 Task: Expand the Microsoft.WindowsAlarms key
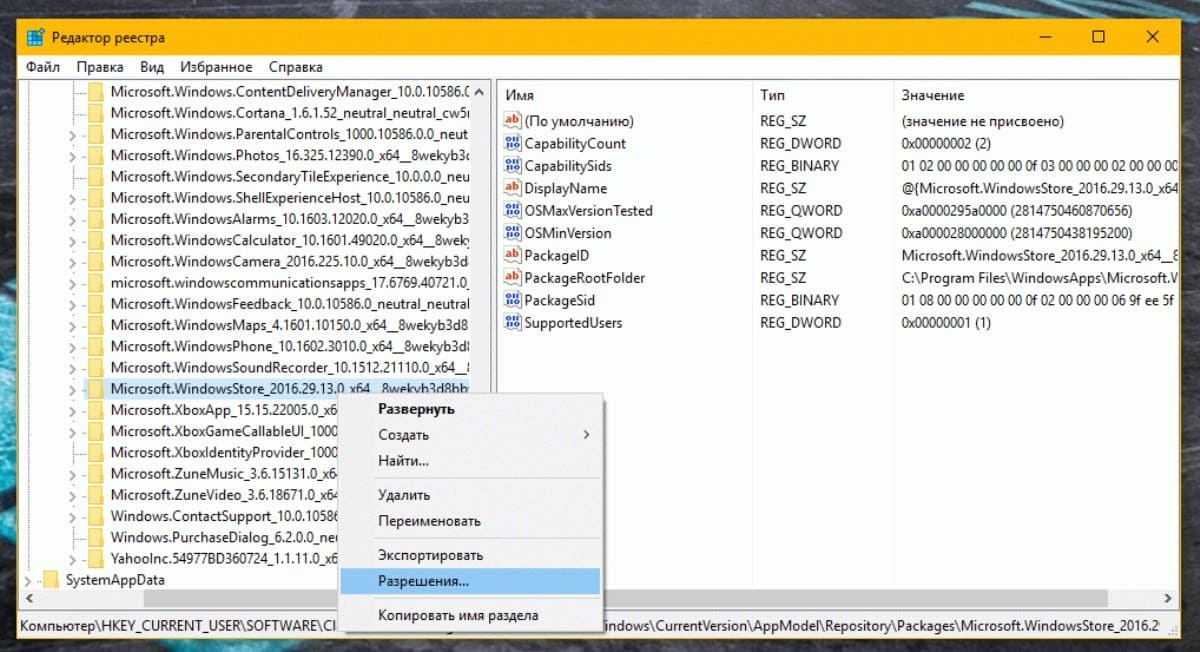73,219
